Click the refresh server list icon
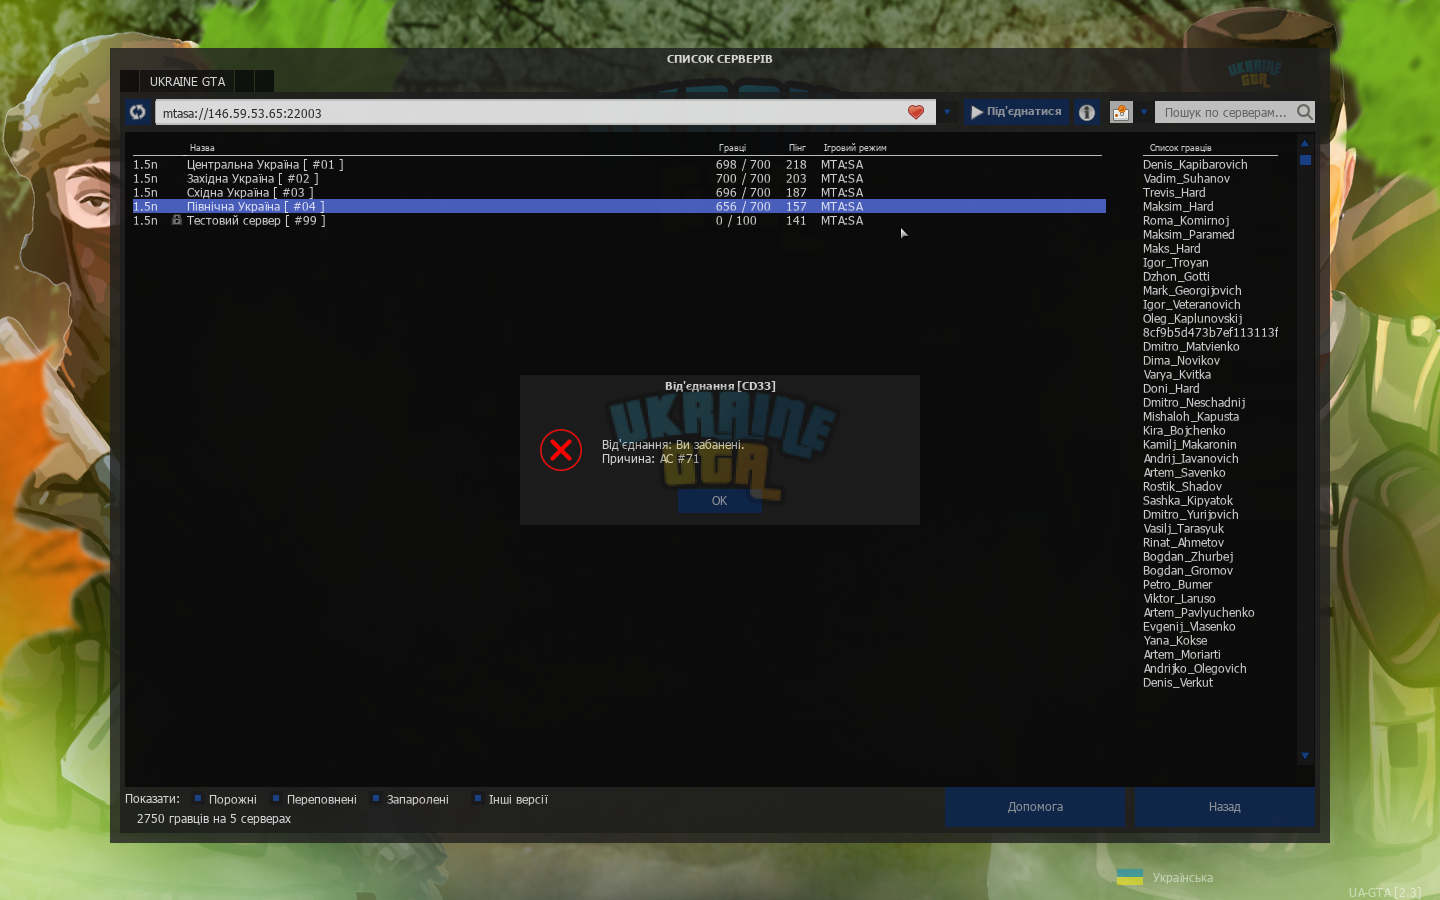The width and height of the screenshot is (1440, 900). coord(137,112)
